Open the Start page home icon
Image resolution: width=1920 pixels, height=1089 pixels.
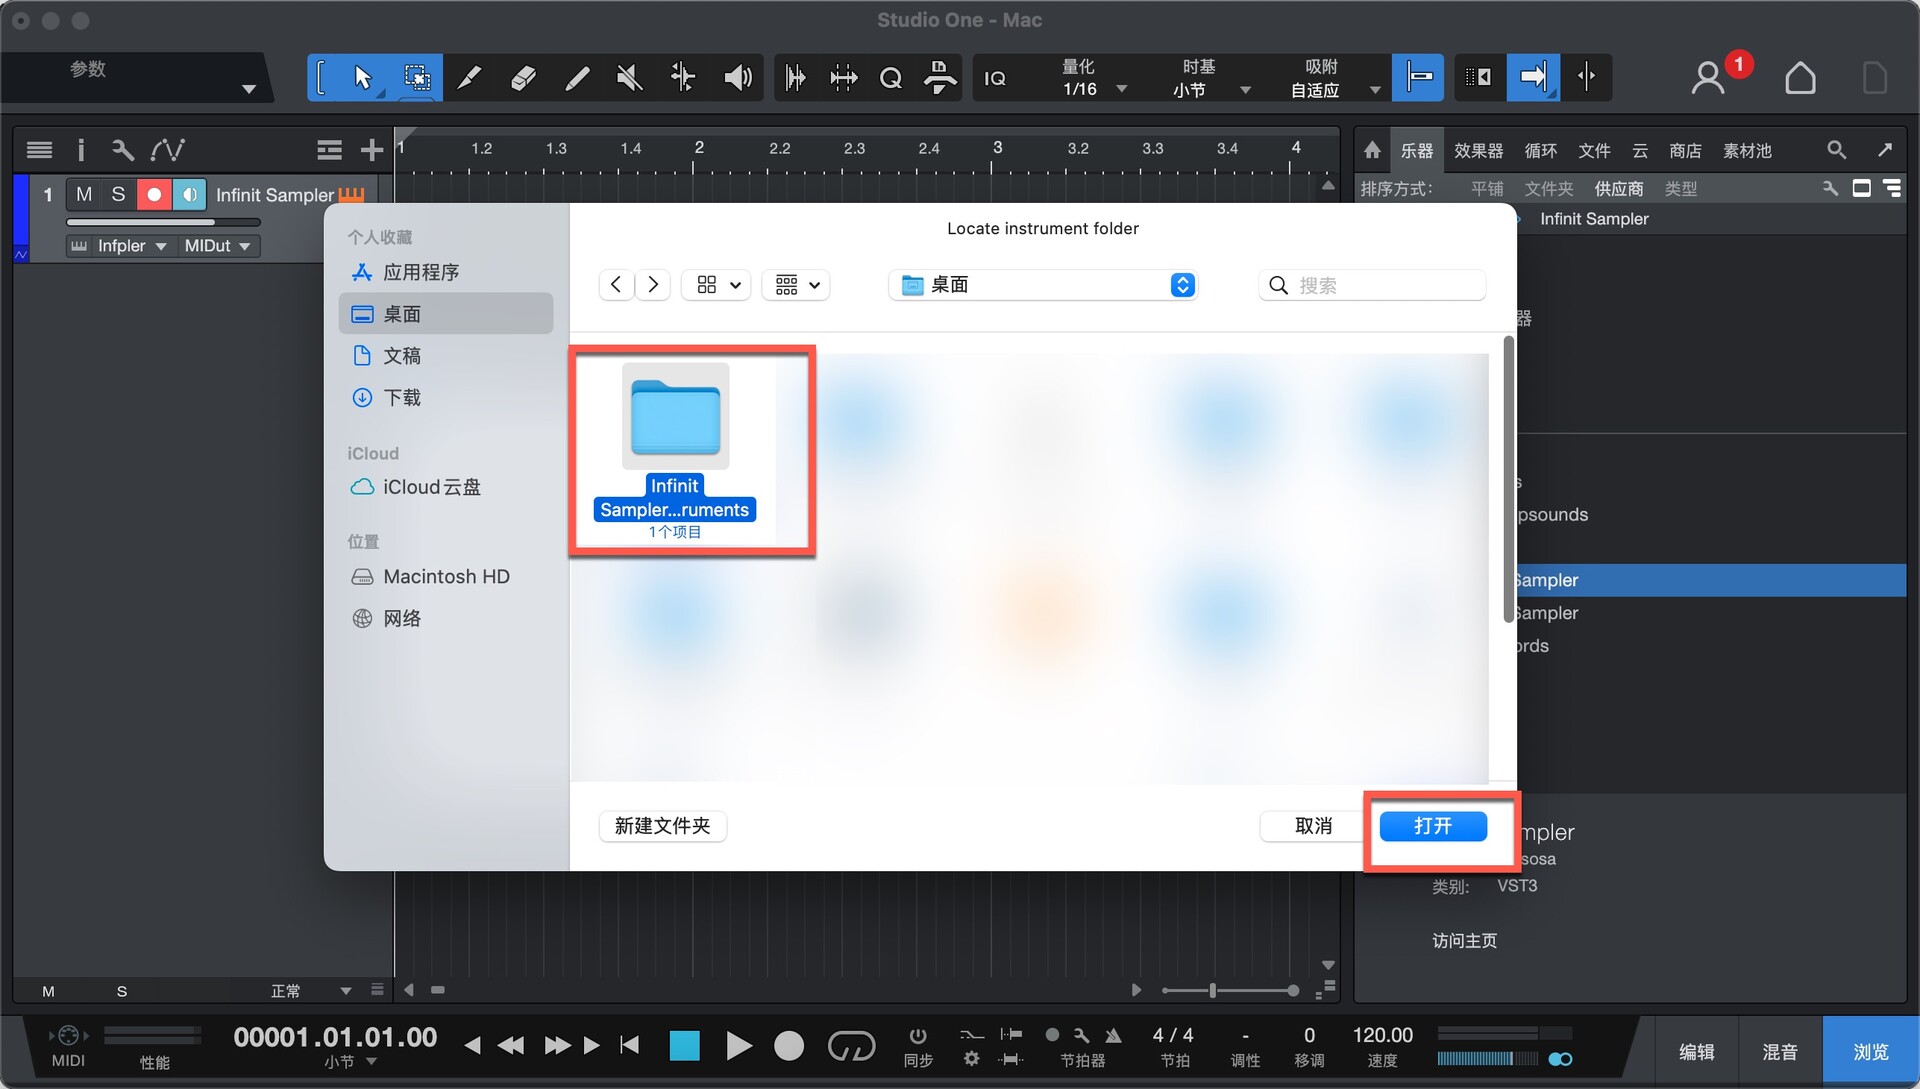click(x=1800, y=78)
